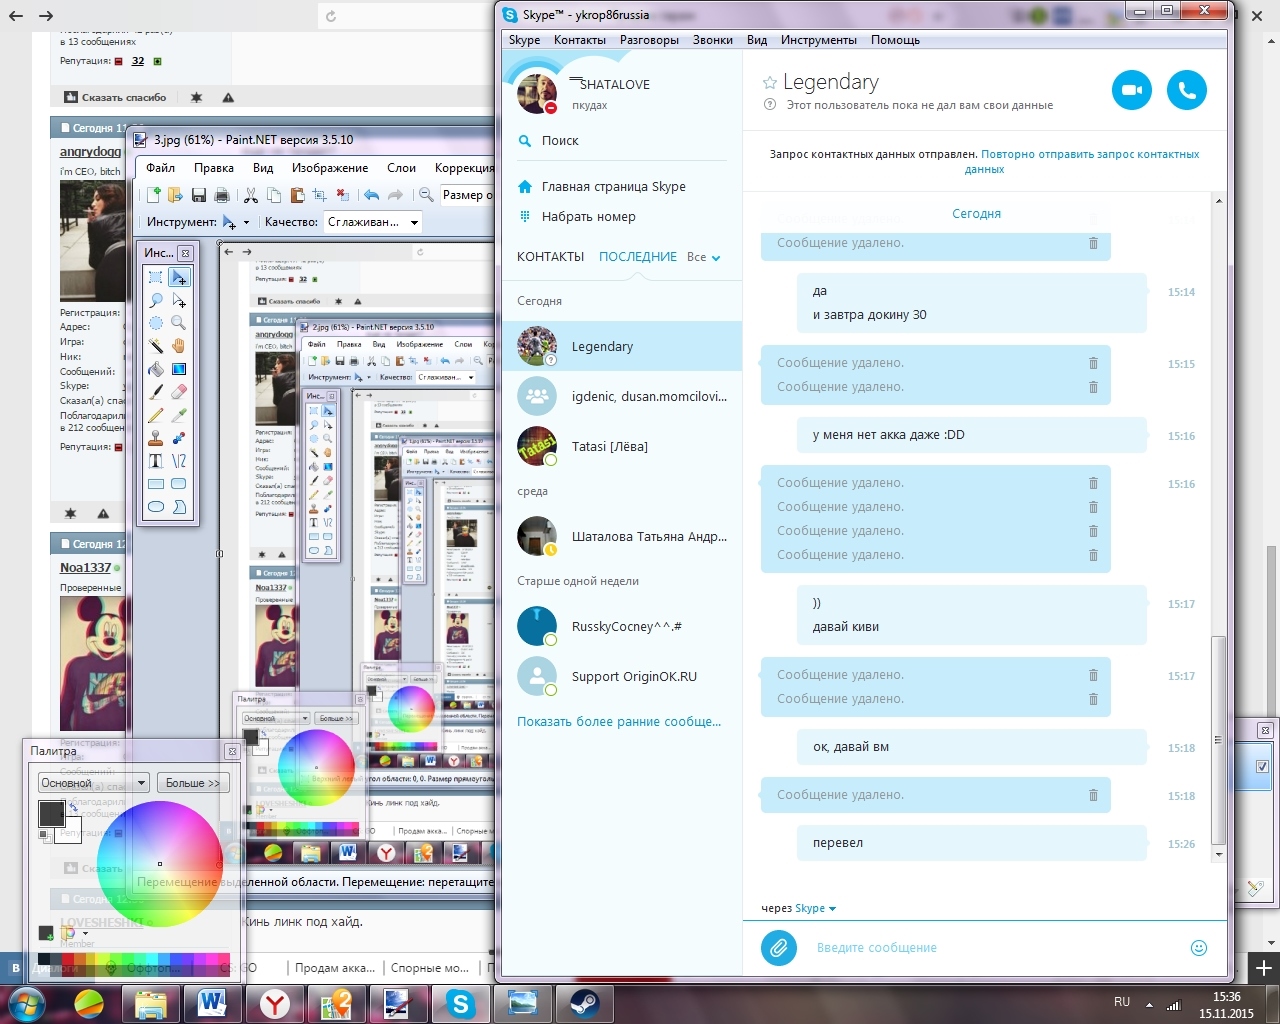The image size is (1280, 1024).
Task: Open the palette management dropdown arrow
Action: coord(84,933)
